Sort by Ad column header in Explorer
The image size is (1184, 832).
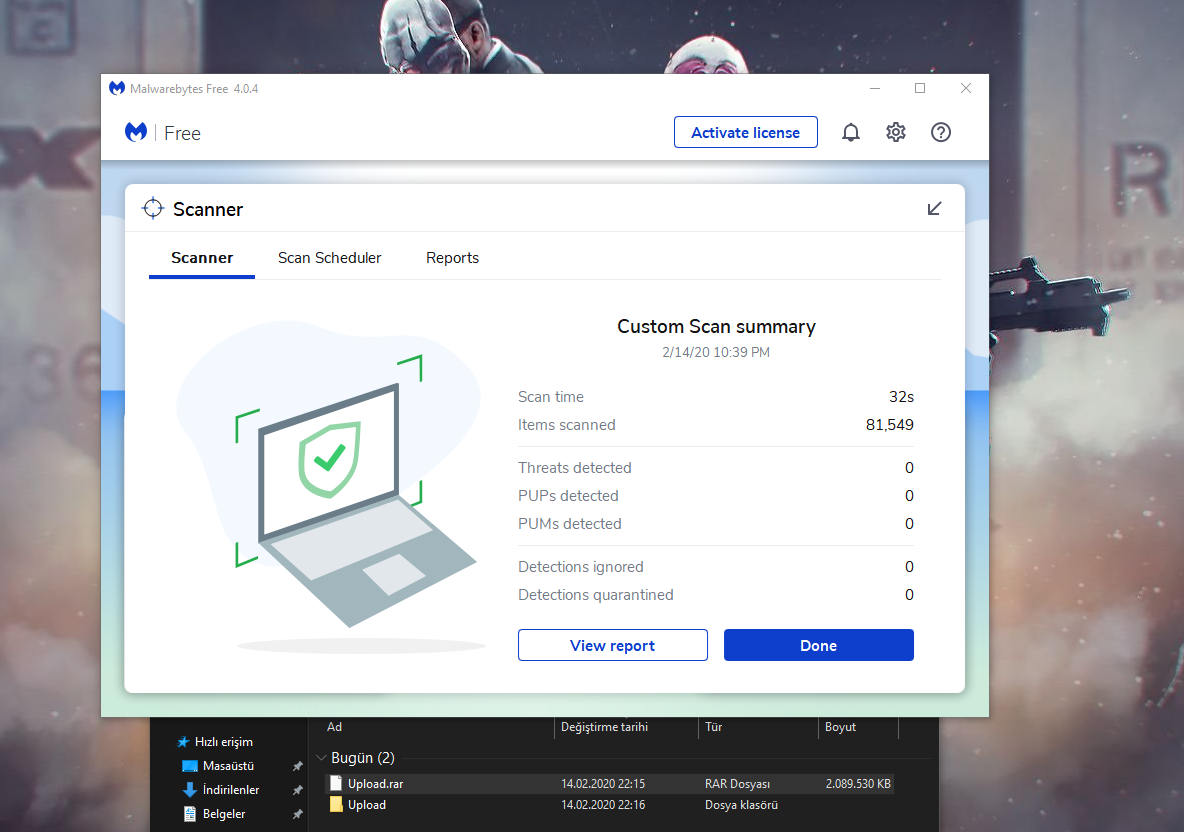334,726
